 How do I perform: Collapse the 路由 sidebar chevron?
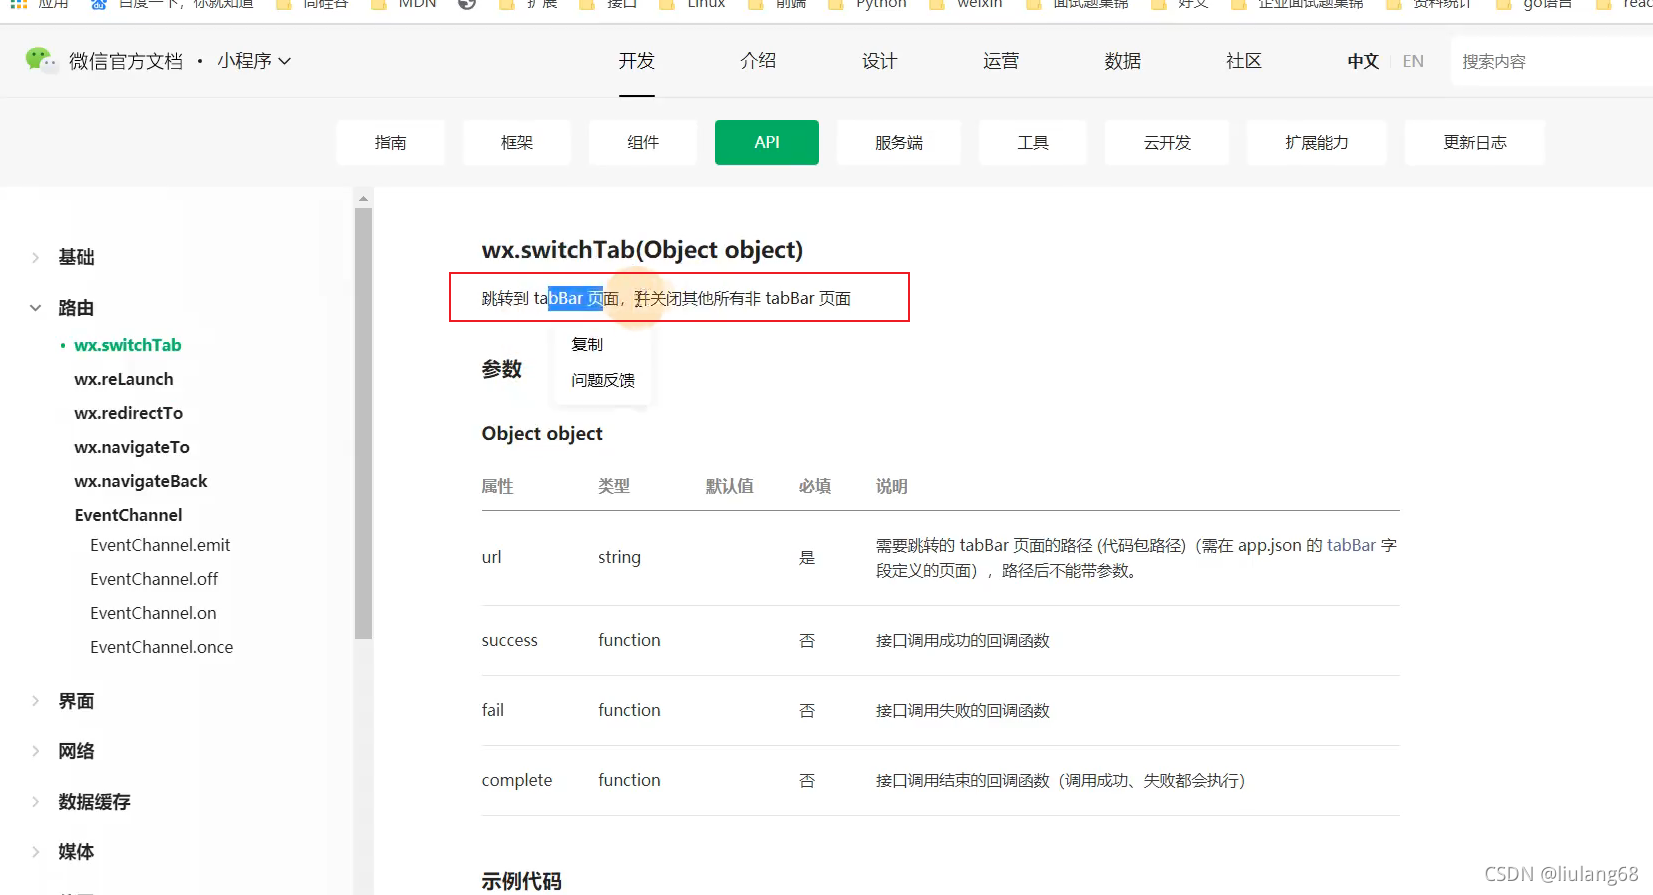point(36,308)
